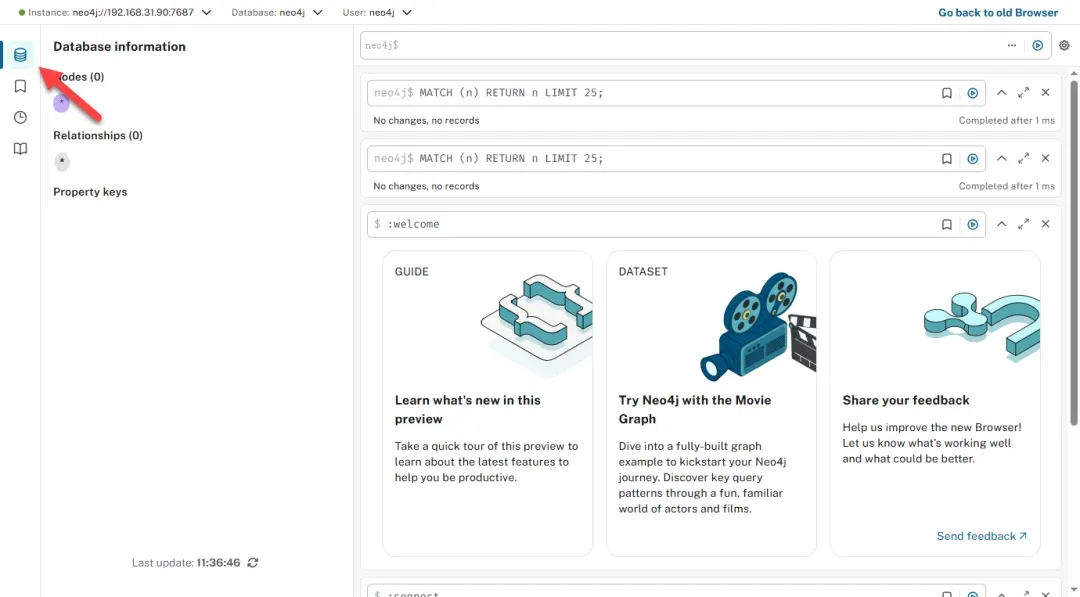
Task: Open the guide card Learn what's new
Action: [x=488, y=404]
